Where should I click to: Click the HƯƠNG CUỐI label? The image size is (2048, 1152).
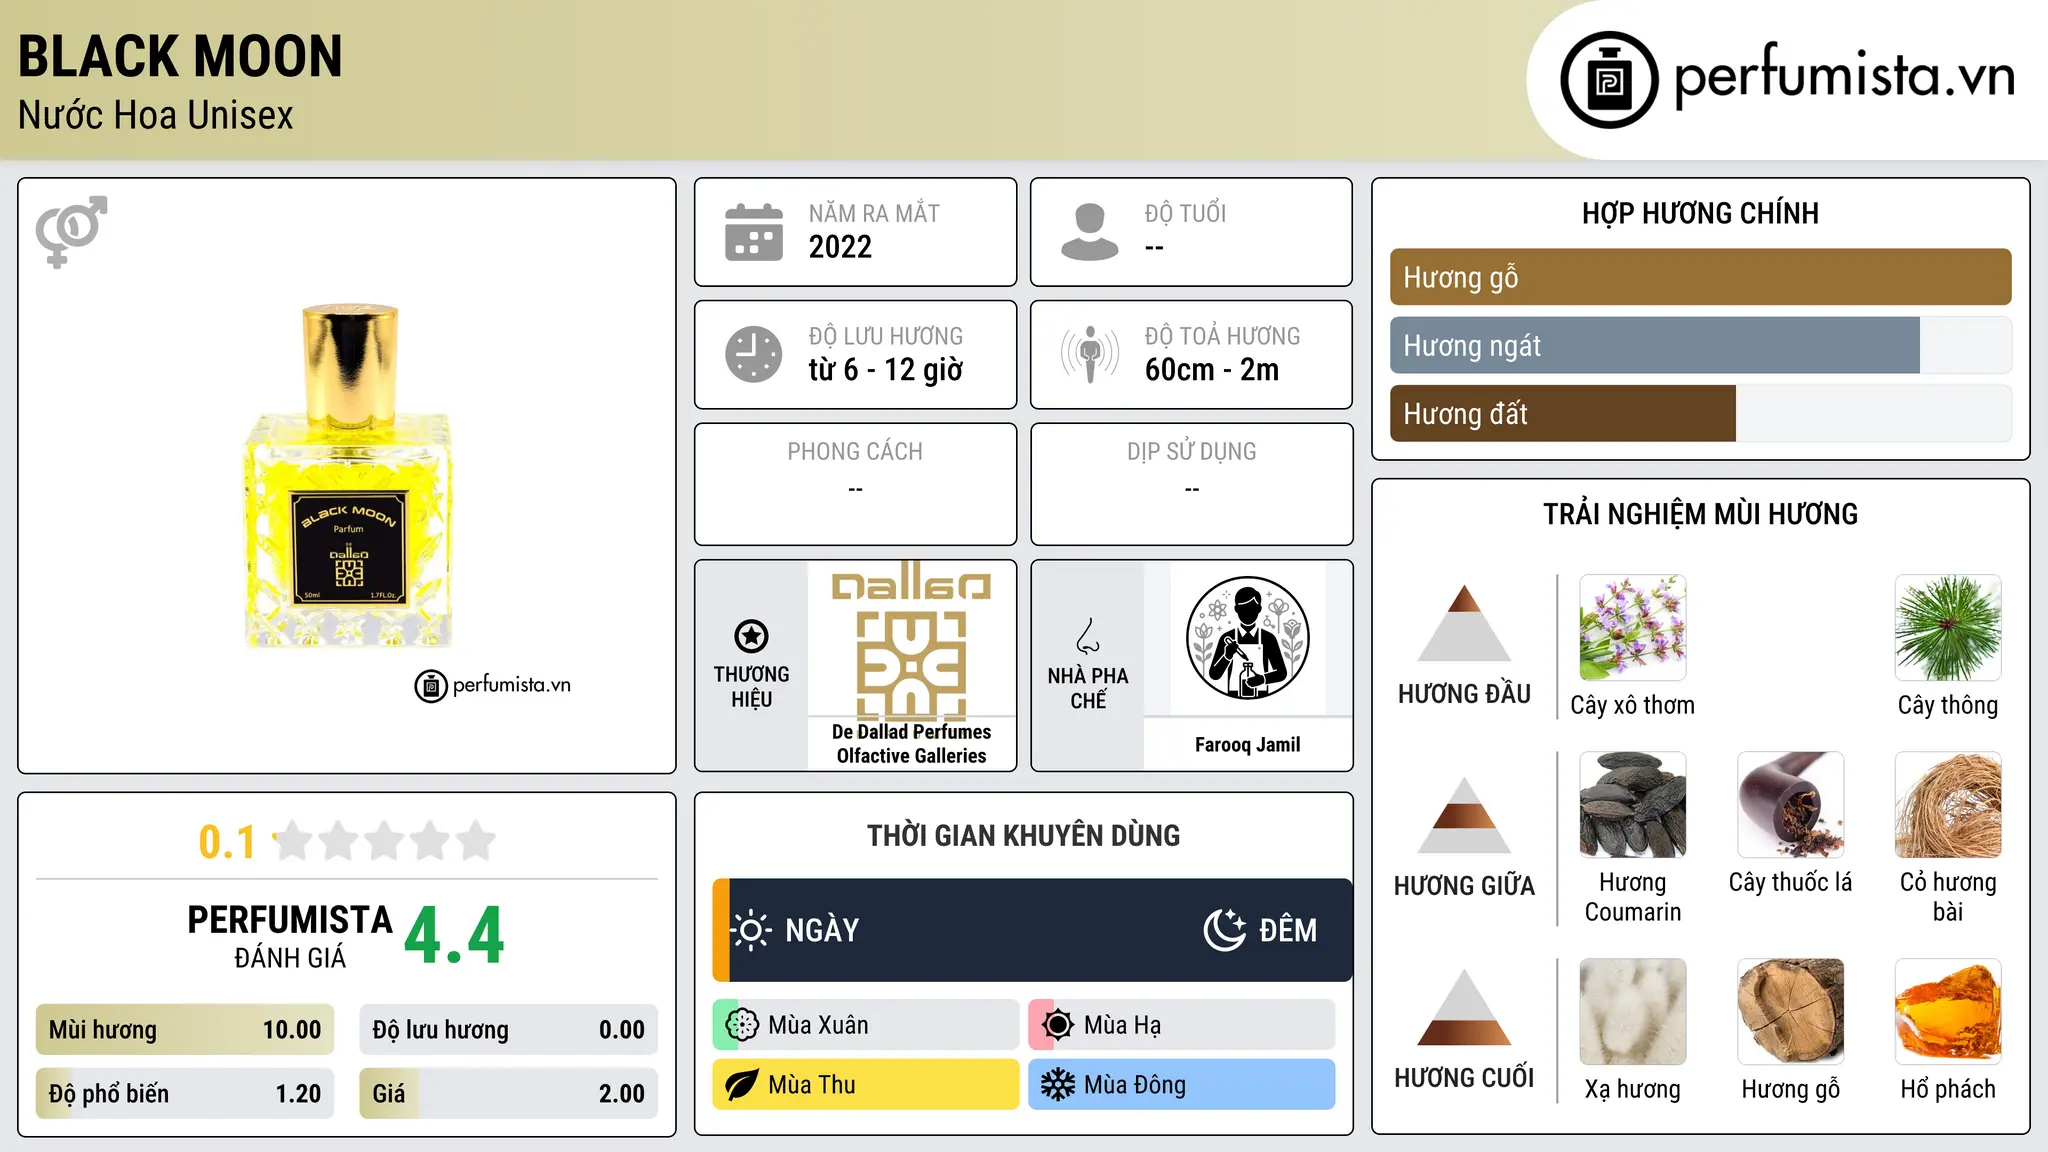click(x=1464, y=1078)
